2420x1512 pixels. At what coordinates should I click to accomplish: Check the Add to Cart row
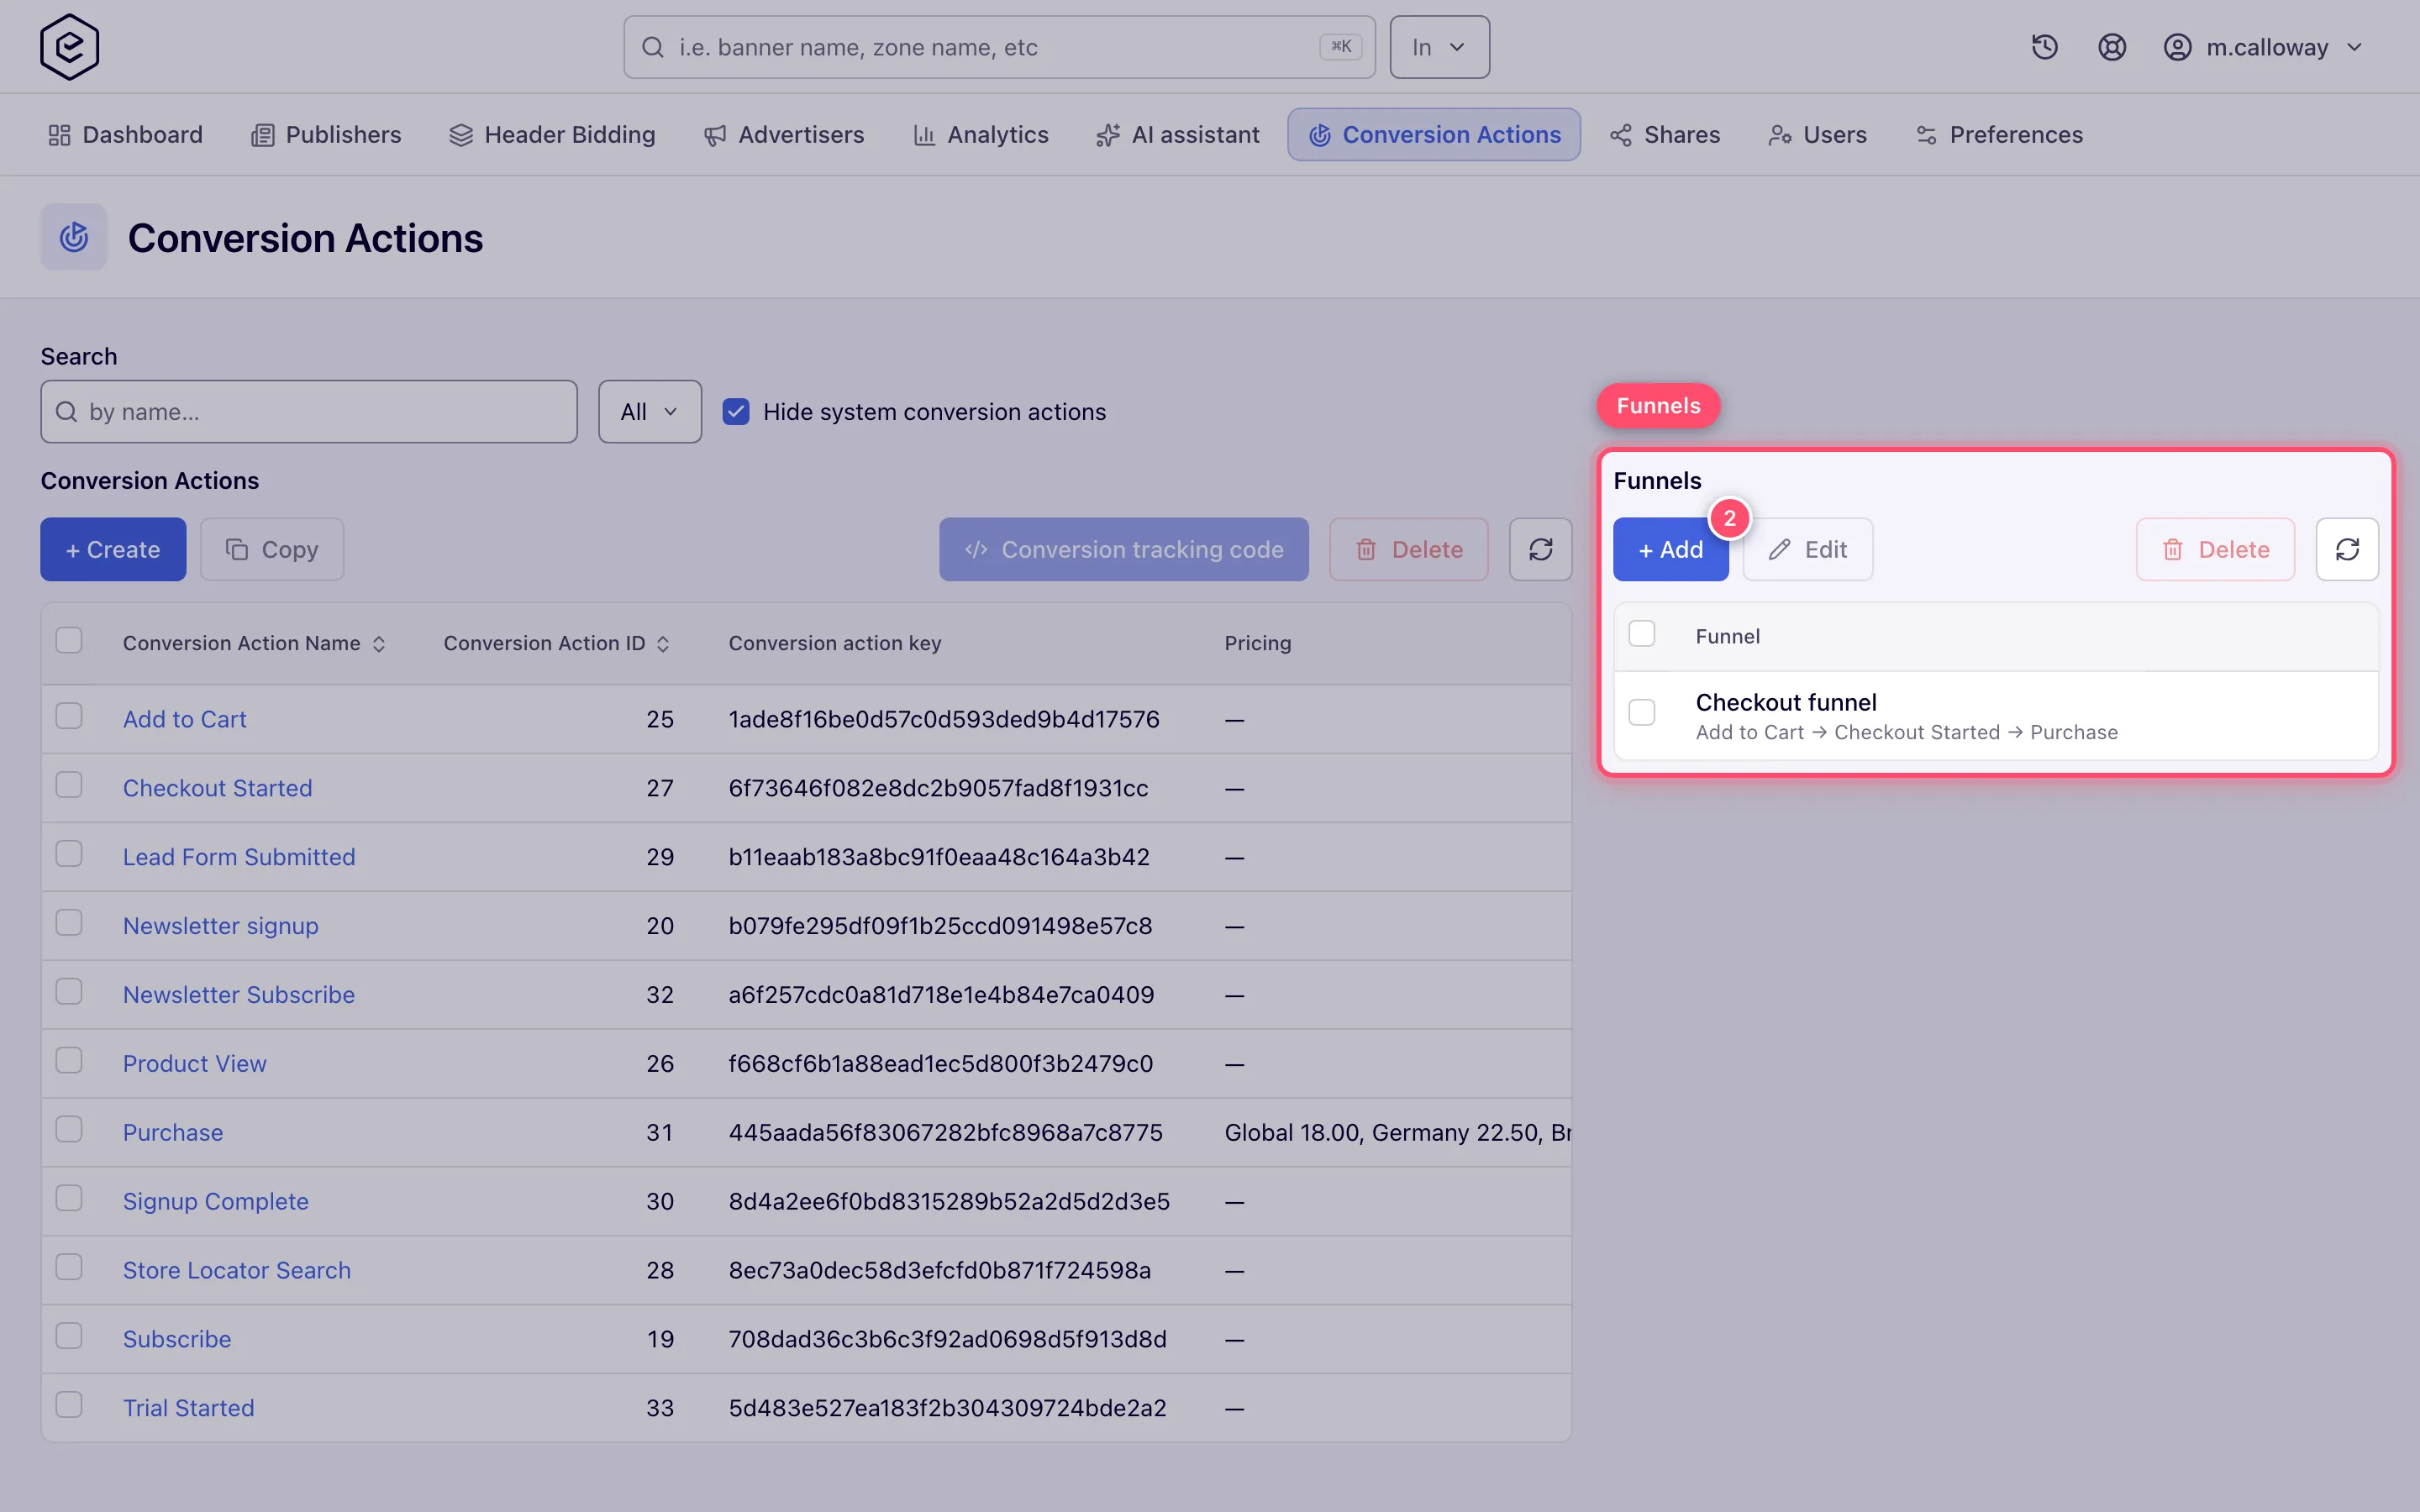[69, 716]
